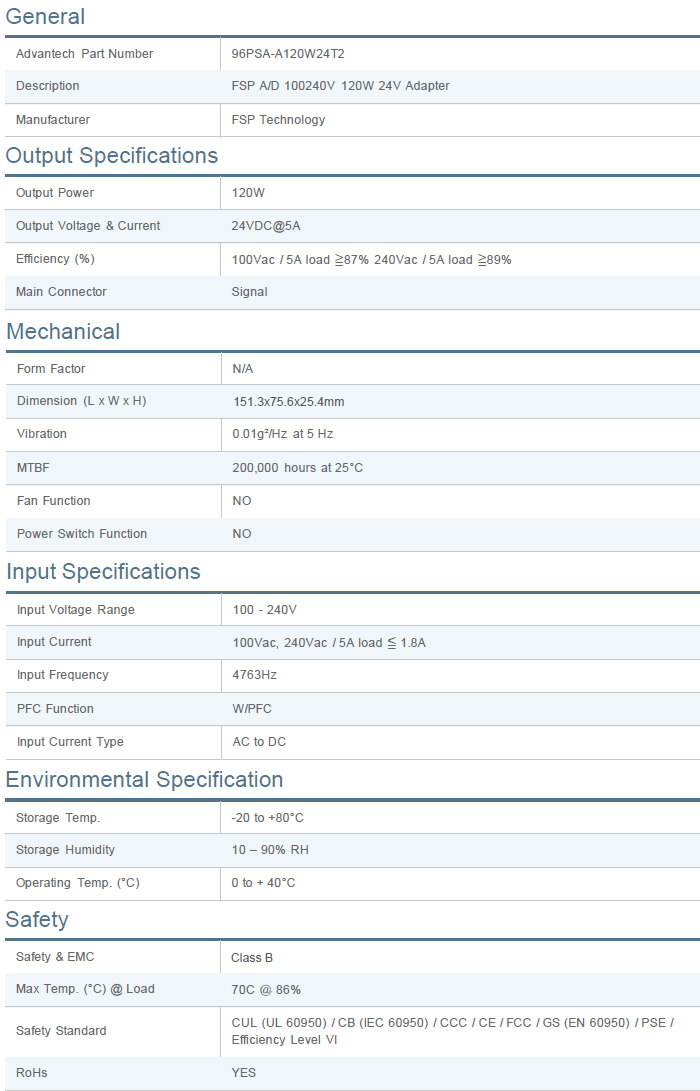Click the Input Specifications heading
Viewport: 700px width, 1091px height.
[x=103, y=572]
